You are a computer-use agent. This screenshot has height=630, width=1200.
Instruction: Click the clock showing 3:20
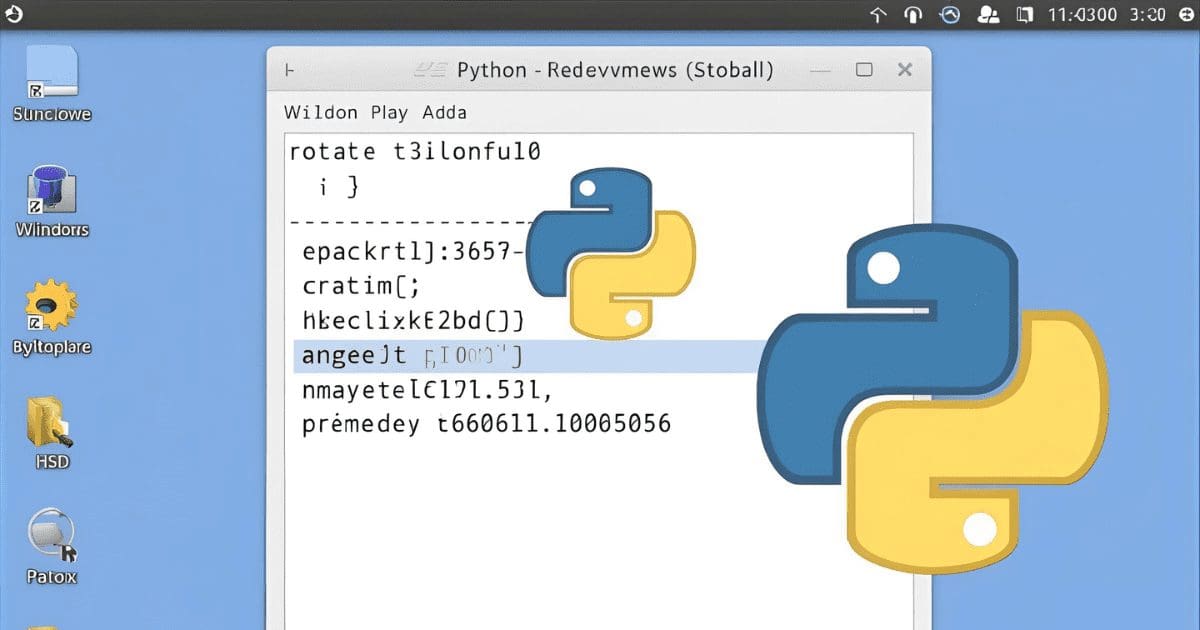(x=1146, y=14)
